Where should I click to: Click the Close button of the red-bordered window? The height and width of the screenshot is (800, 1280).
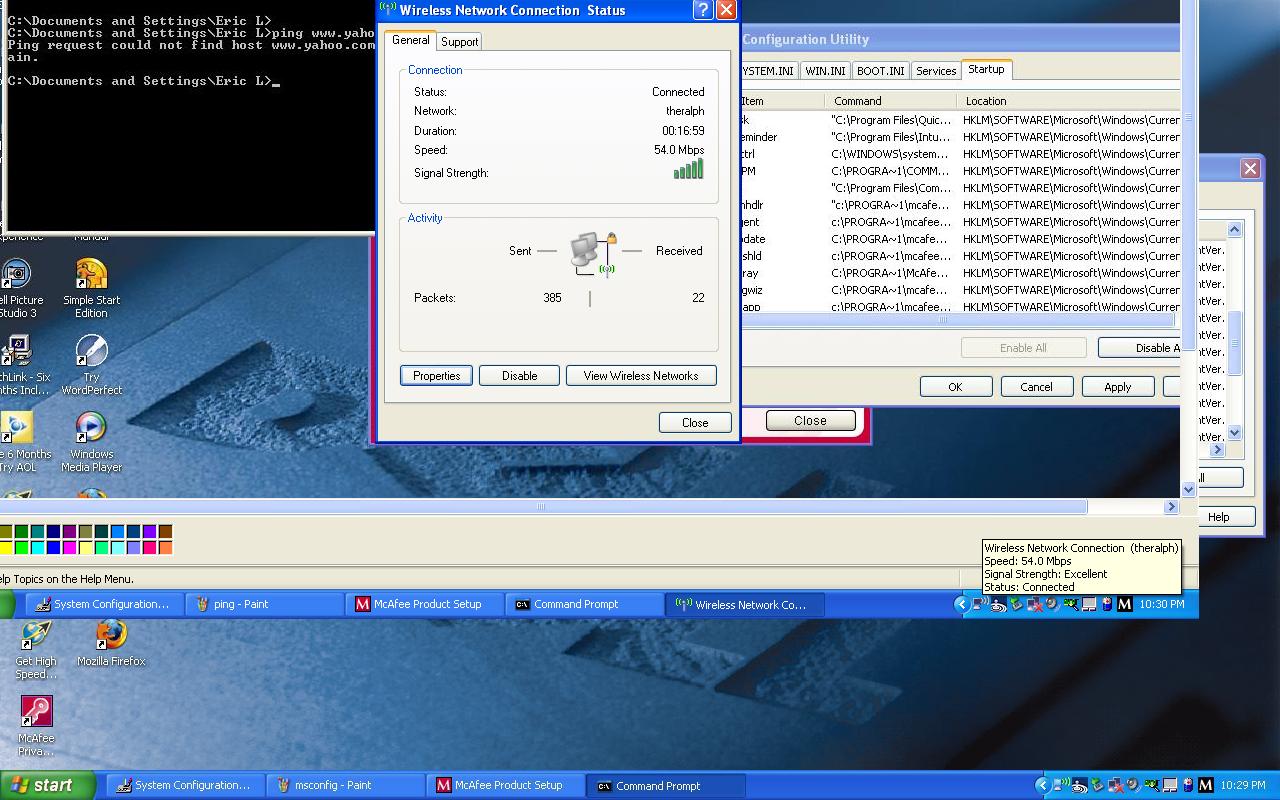810,420
